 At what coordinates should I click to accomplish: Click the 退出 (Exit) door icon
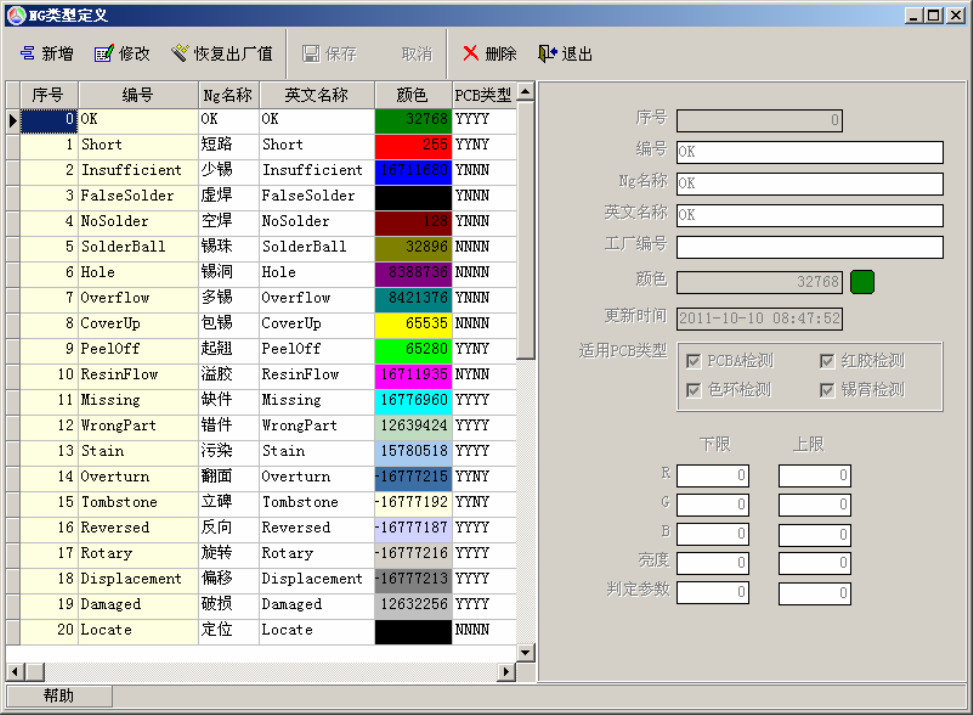546,54
